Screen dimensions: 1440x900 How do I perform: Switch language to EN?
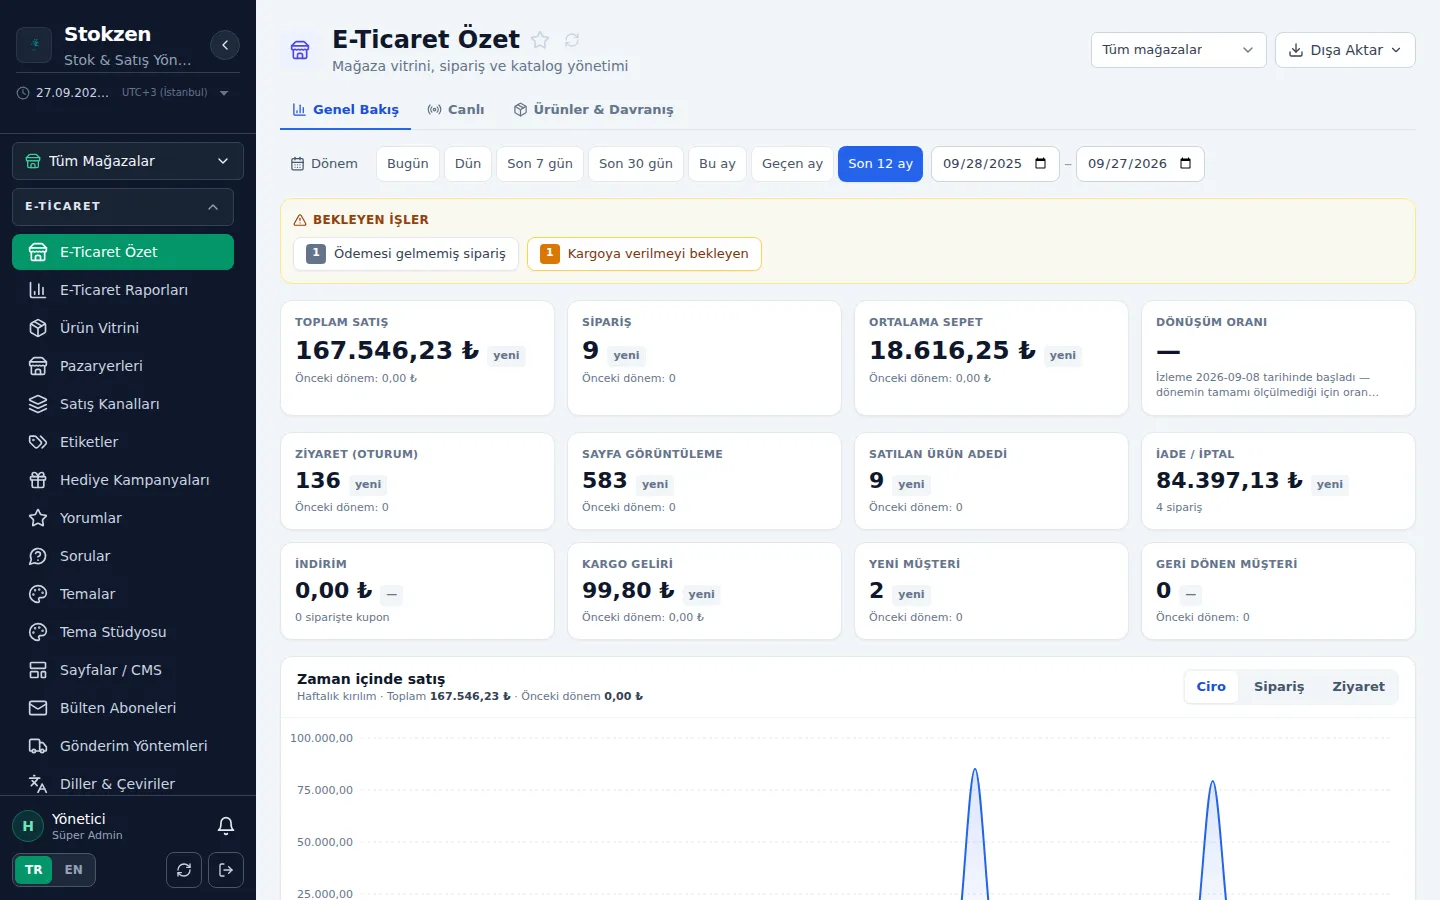(74, 870)
